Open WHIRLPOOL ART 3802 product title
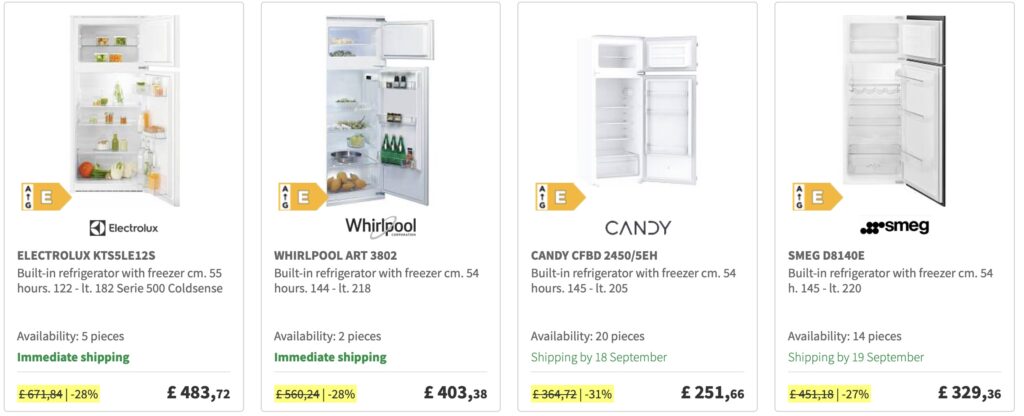 tap(335, 255)
